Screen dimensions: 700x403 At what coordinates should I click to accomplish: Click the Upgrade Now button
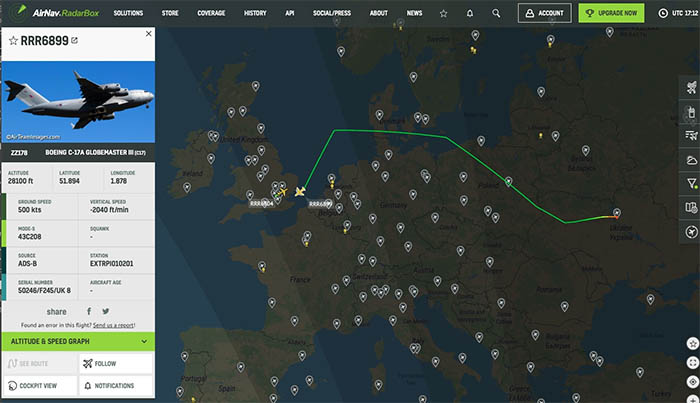tap(611, 13)
